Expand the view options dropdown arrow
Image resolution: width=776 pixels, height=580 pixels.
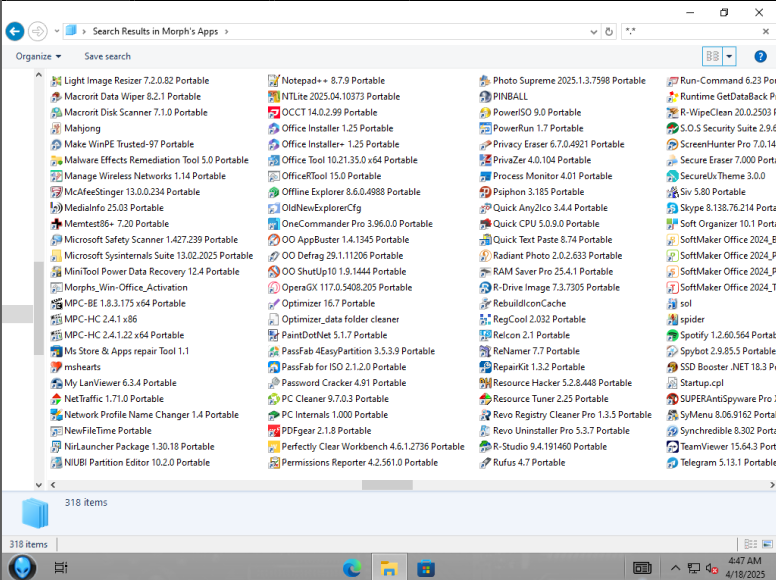pyautogui.click(x=729, y=56)
